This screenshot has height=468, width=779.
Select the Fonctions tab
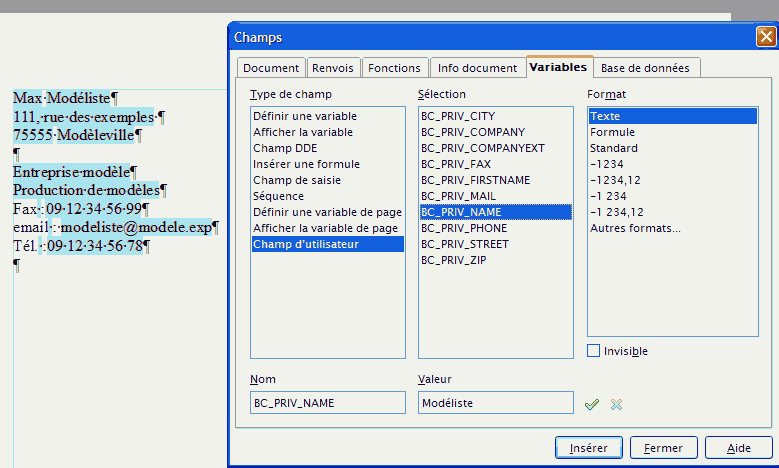394,68
